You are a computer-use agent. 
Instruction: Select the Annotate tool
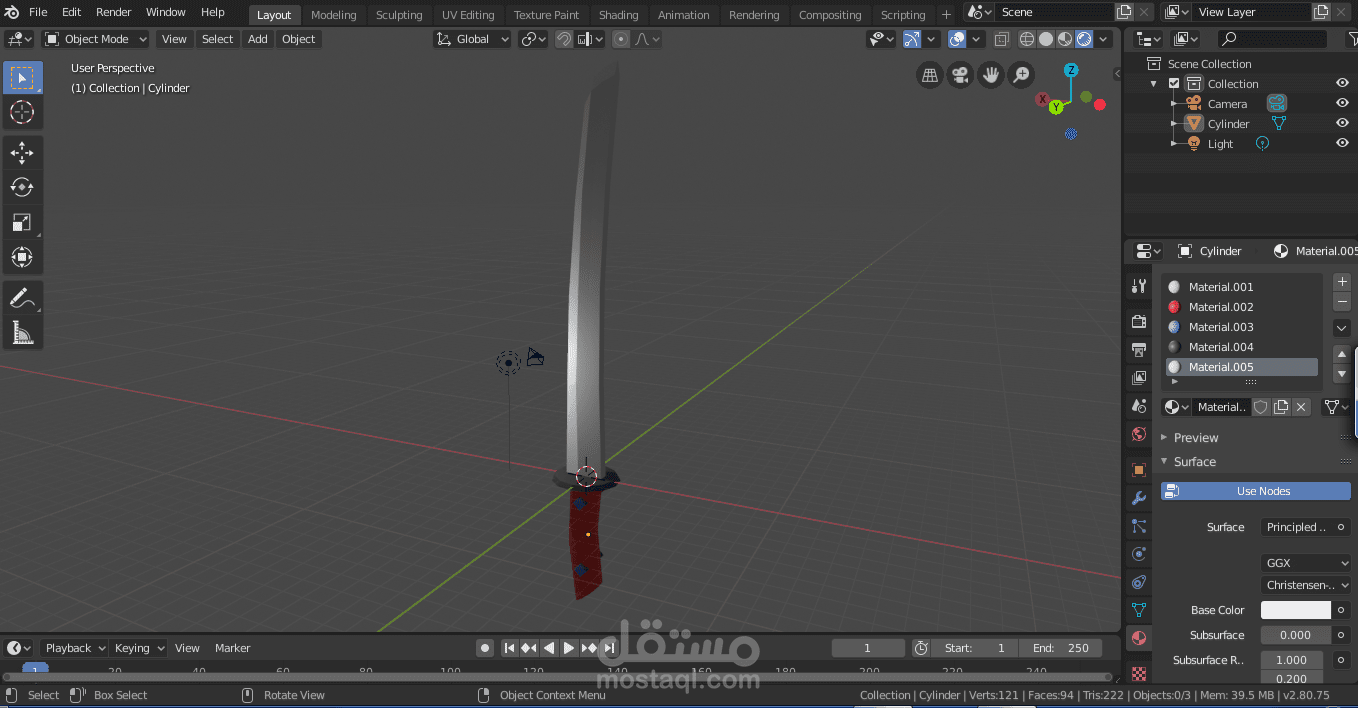tap(22, 296)
